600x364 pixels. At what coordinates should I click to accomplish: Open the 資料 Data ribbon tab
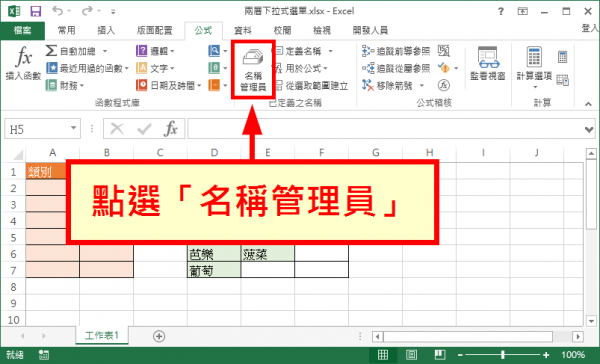coord(242,30)
